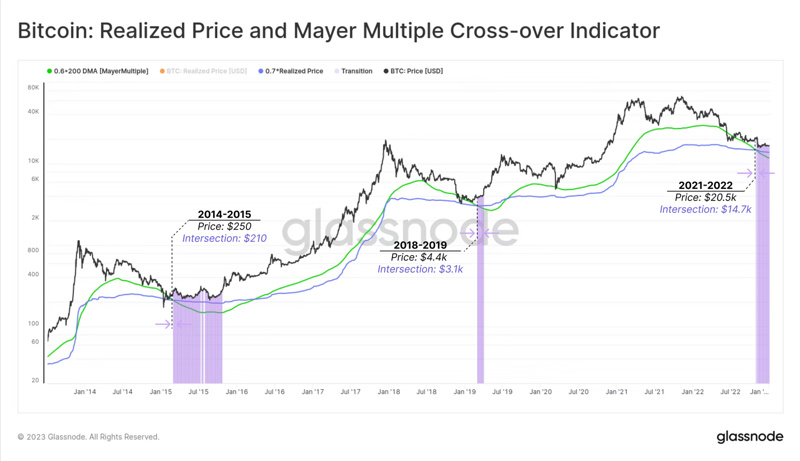
Task: Click the orange Realized Price legend dot
Action: [162, 71]
